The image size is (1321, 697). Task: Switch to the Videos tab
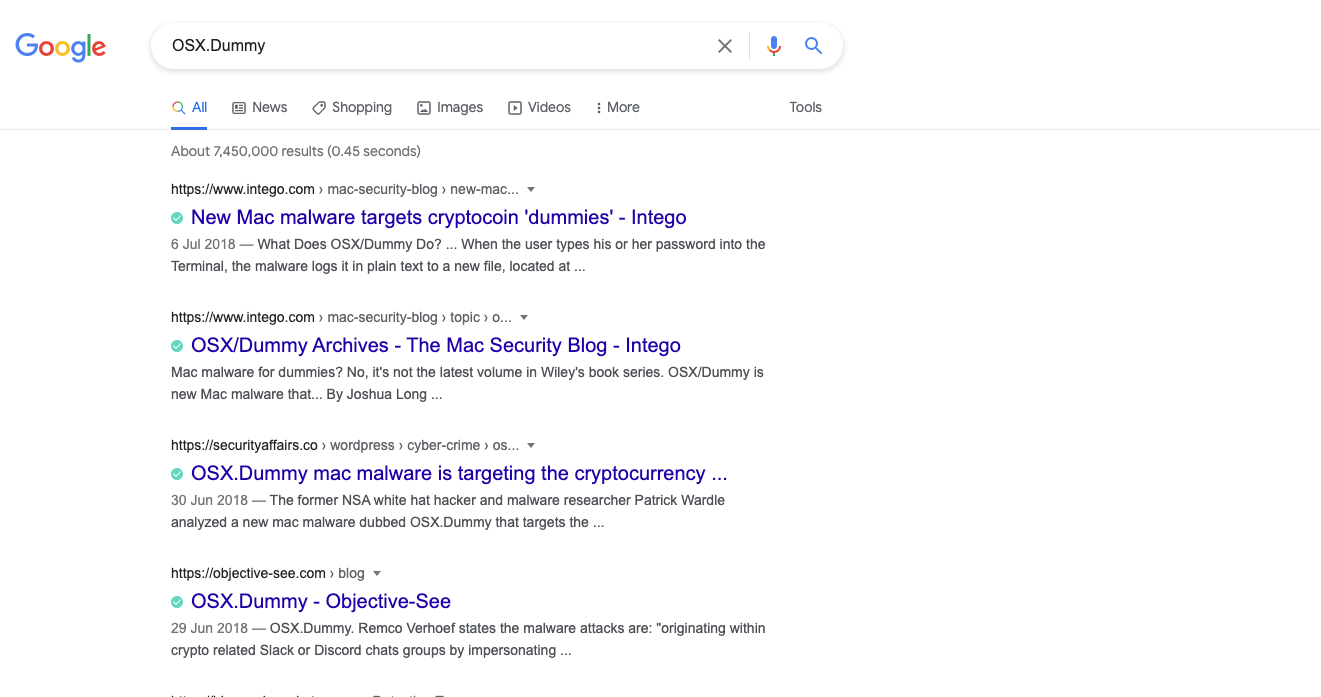[x=540, y=108]
